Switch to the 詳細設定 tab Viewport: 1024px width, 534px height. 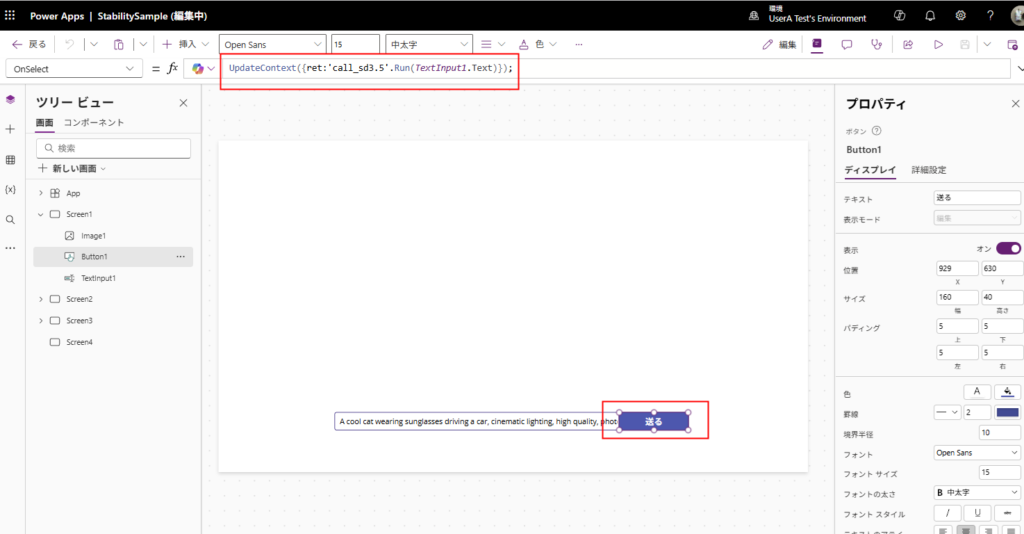coord(928,170)
